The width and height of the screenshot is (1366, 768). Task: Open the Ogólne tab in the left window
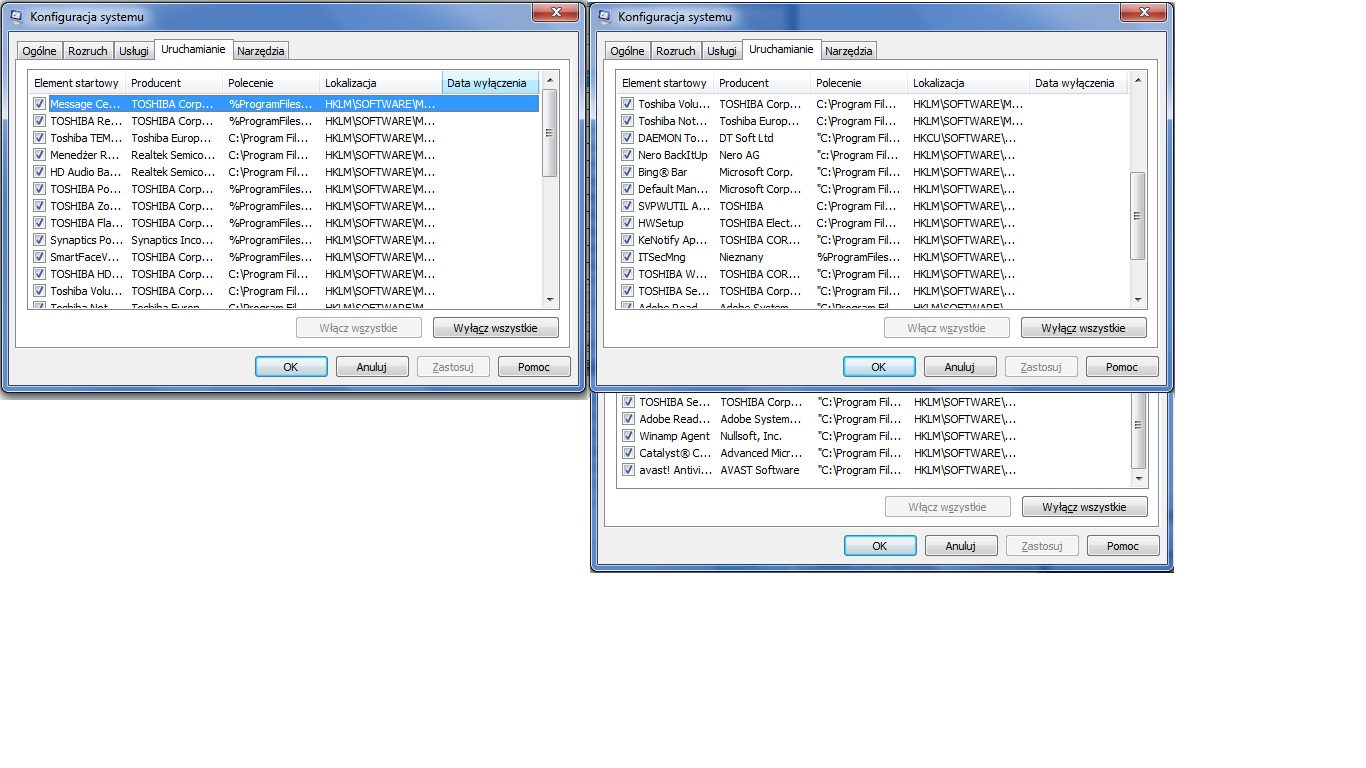tap(39, 51)
